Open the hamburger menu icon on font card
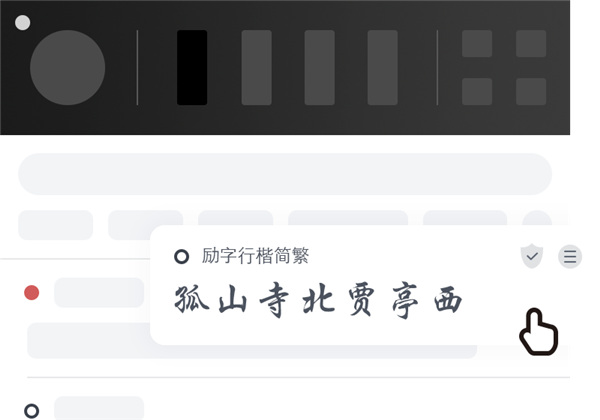 (x=570, y=256)
